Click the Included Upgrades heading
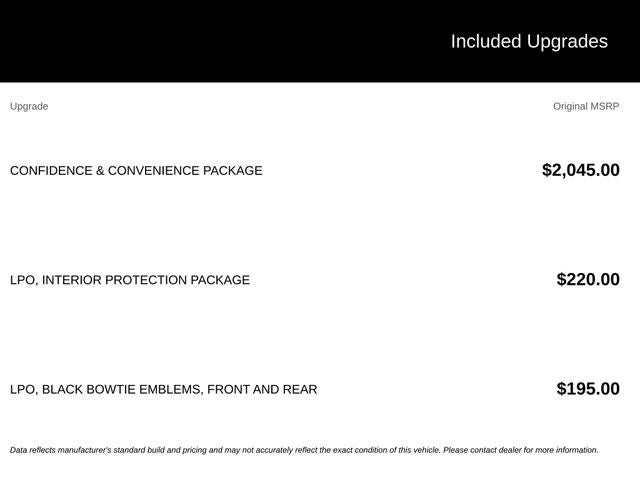This screenshot has width=640, height=480. (529, 42)
